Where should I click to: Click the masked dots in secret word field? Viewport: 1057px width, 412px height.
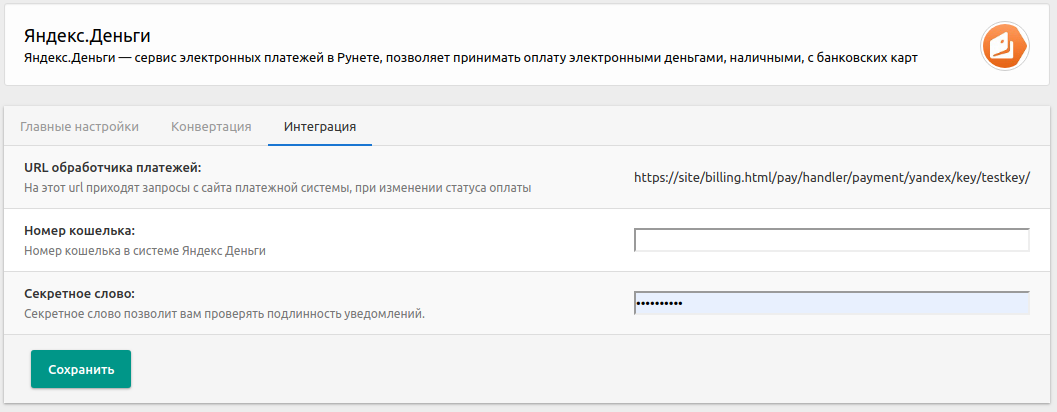(660, 303)
